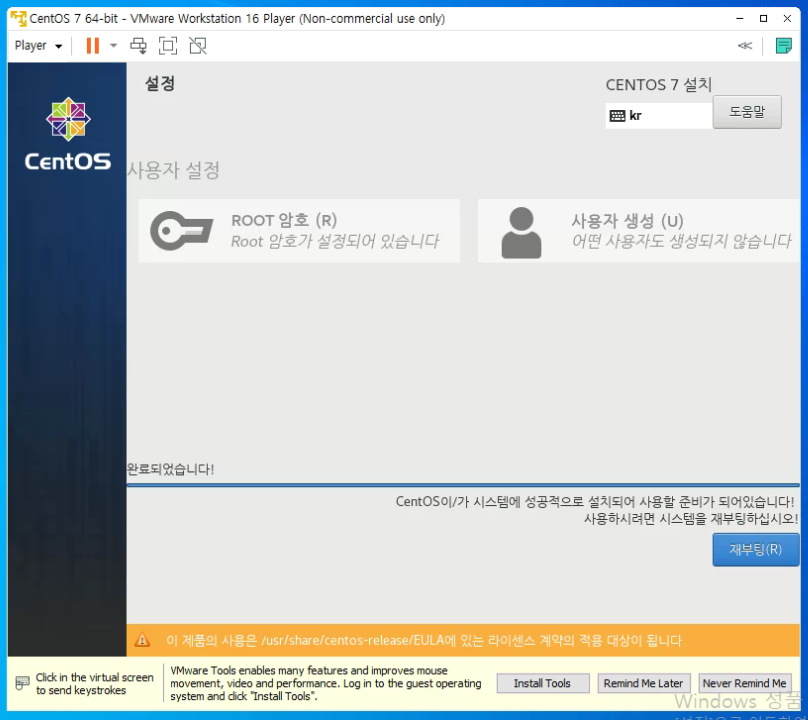Click the 사용자 설정 heading
Image resolution: width=808 pixels, height=720 pixels.
(174, 170)
